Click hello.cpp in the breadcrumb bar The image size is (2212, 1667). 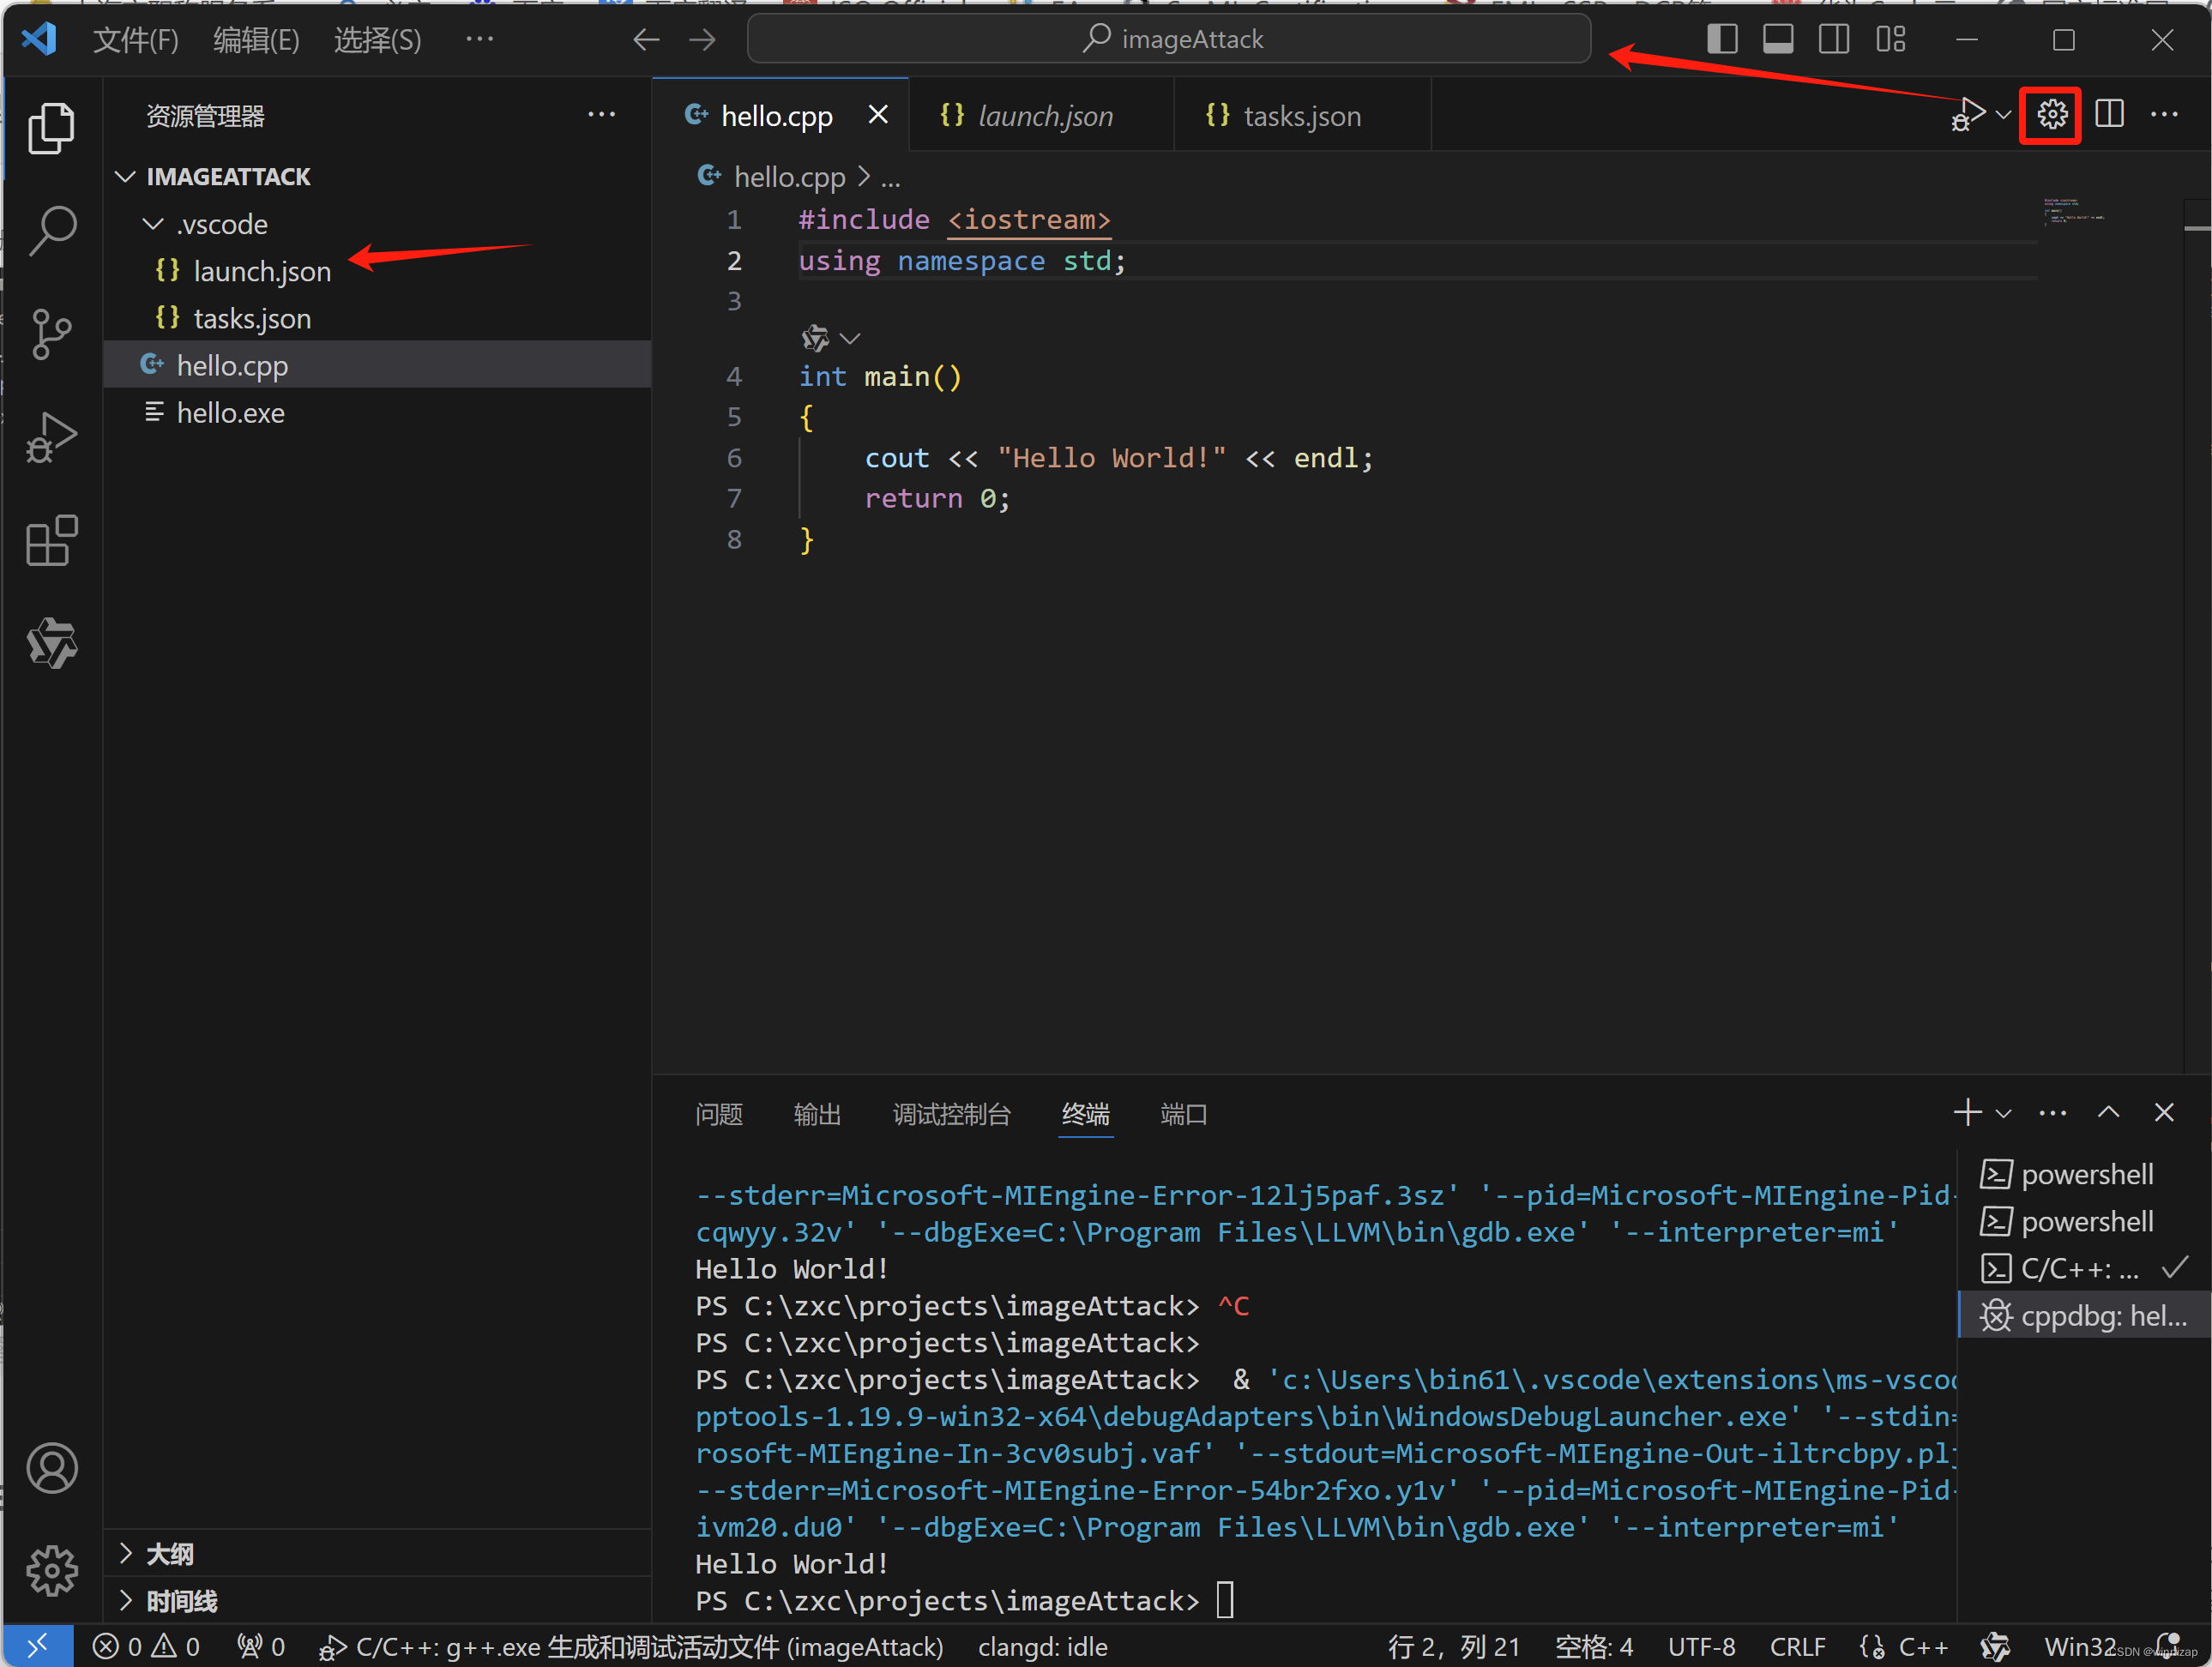pyautogui.click(x=788, y=178)
